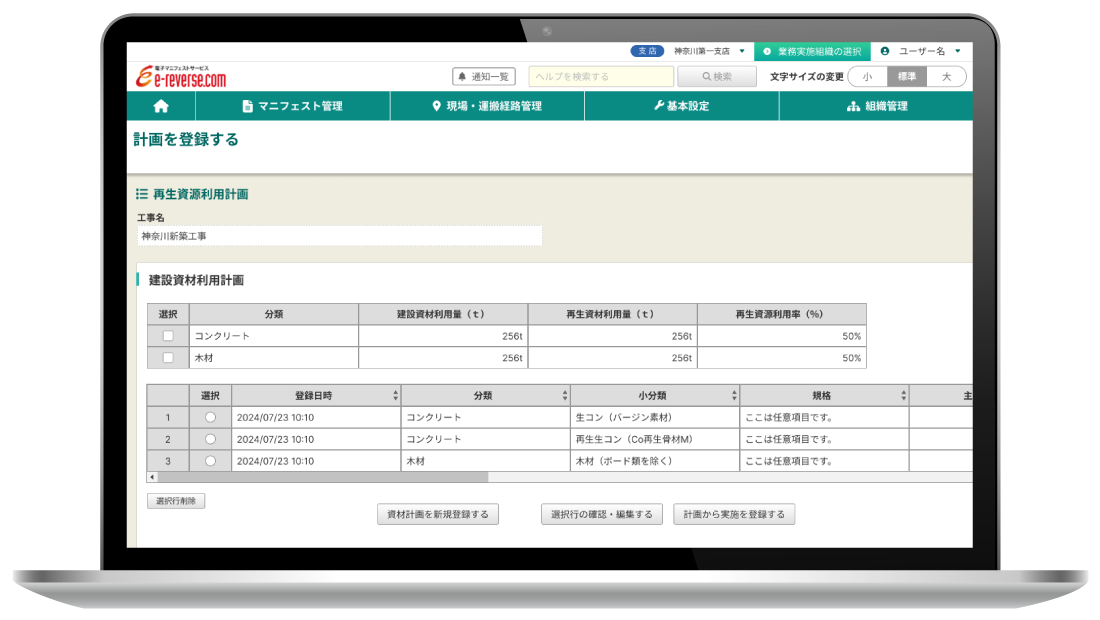Switch text size to 大
This screenshot has width=1100, height=620.
pos(945,76)
